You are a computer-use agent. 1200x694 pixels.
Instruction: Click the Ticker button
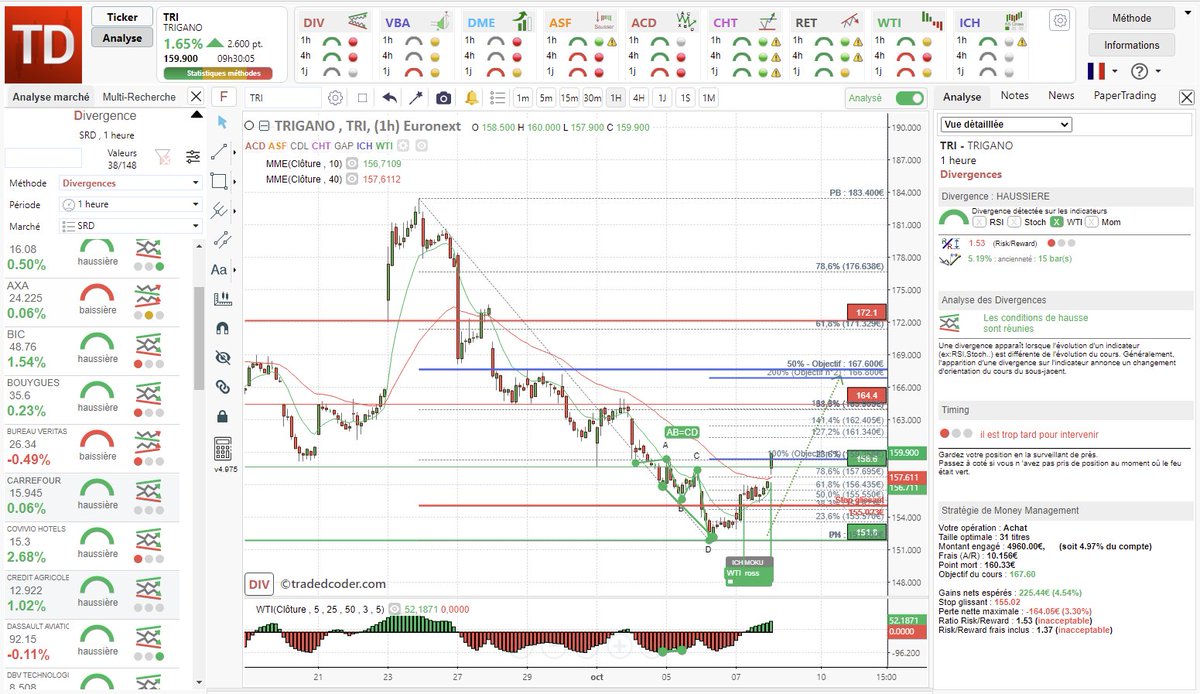tap(122, 17)
